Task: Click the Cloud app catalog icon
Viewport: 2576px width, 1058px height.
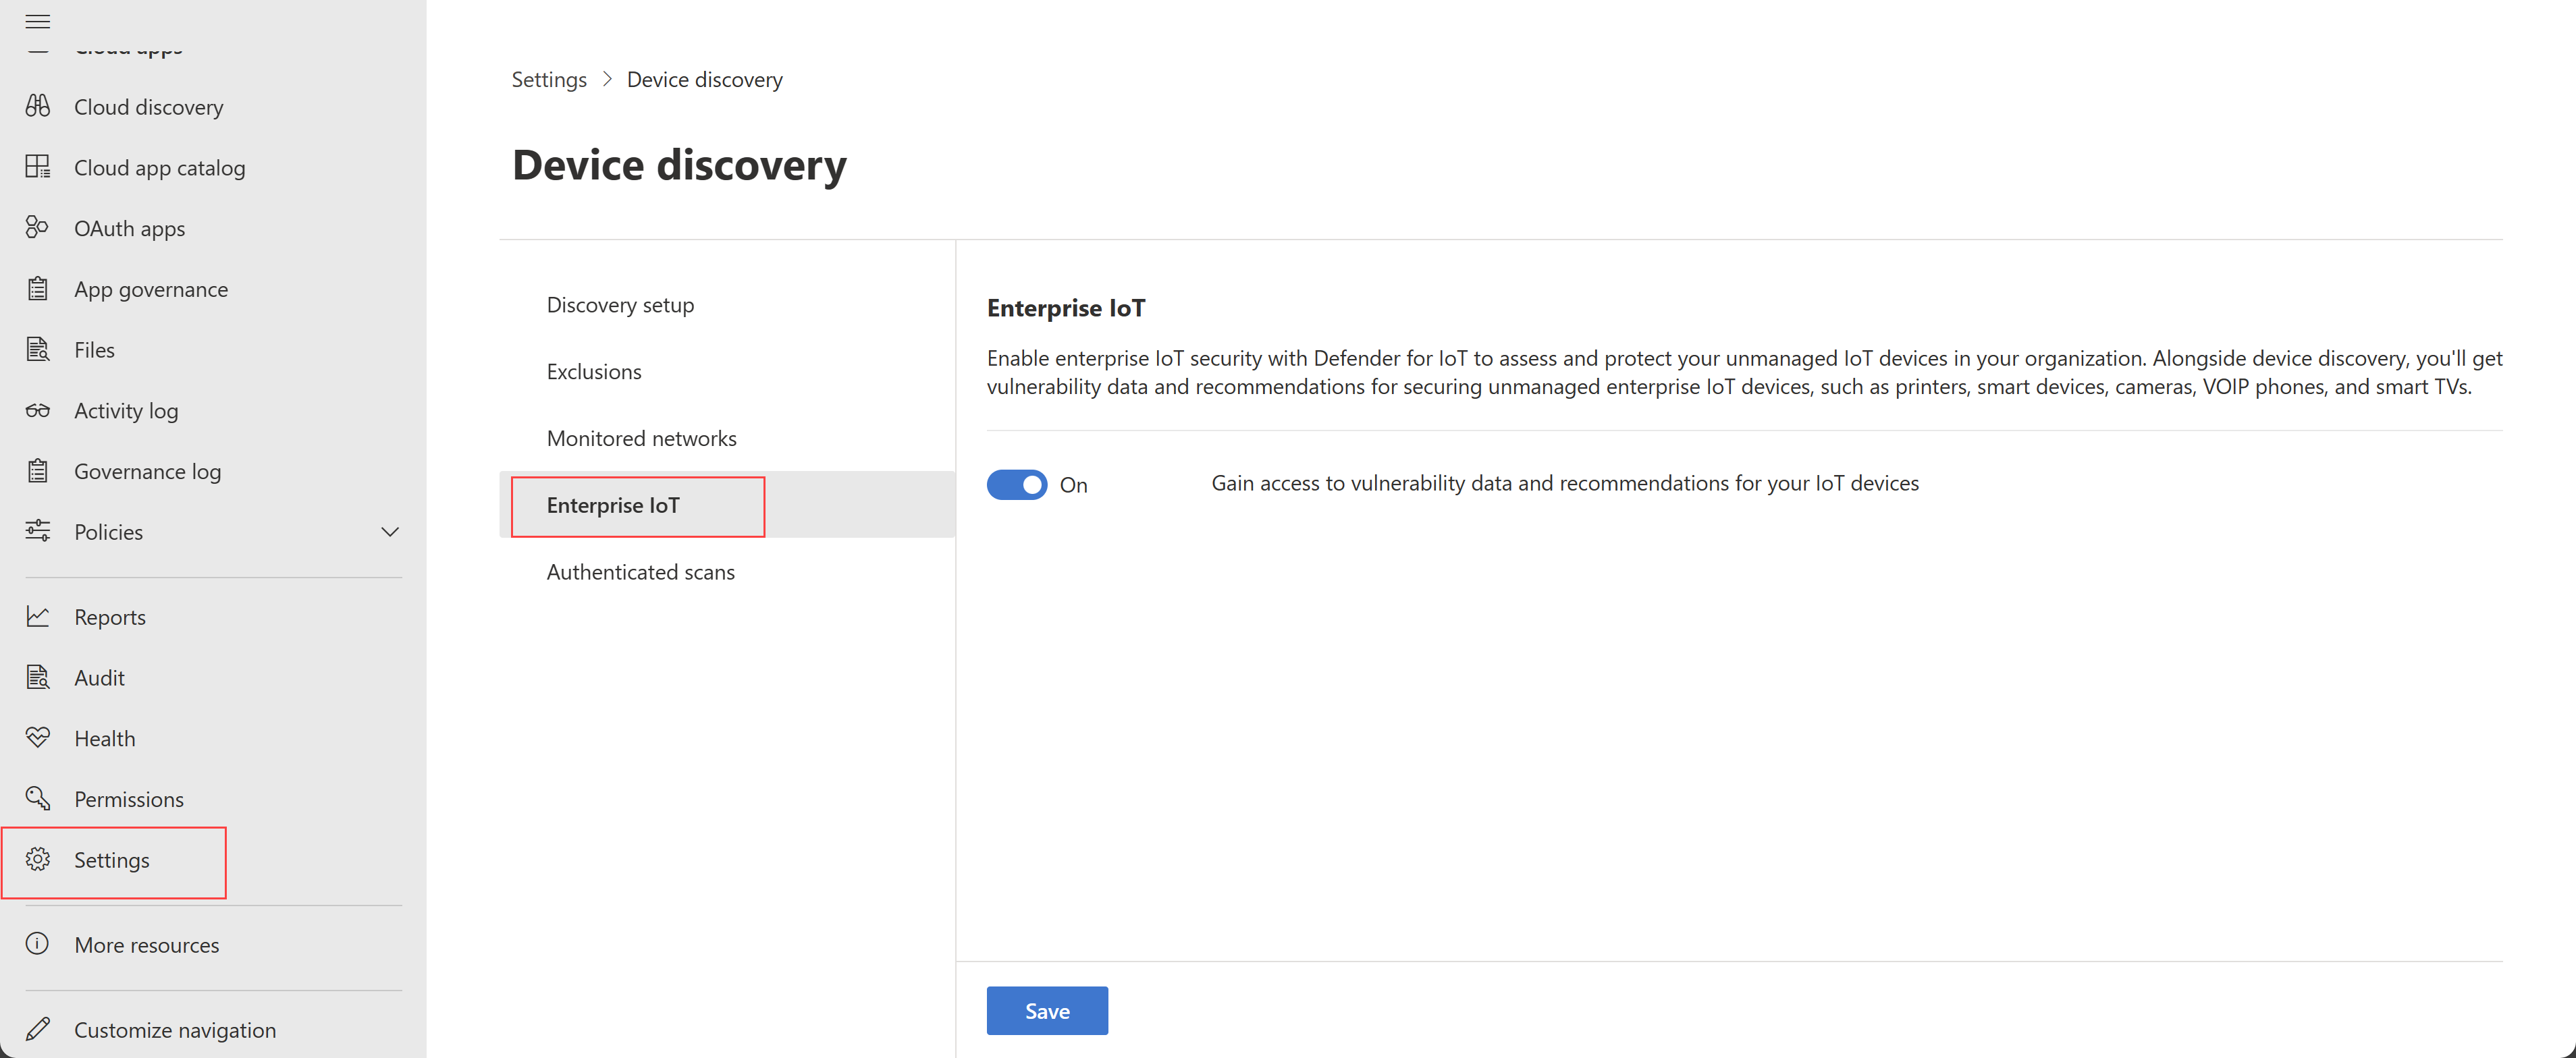Action: pos(41,166)
